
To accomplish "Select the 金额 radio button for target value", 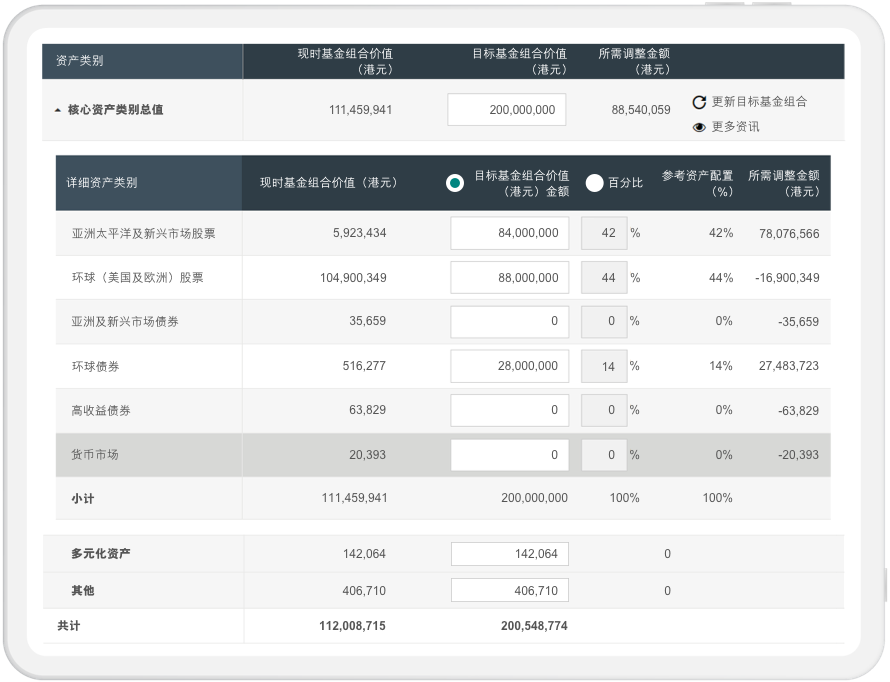I will [x=455, y=183].
